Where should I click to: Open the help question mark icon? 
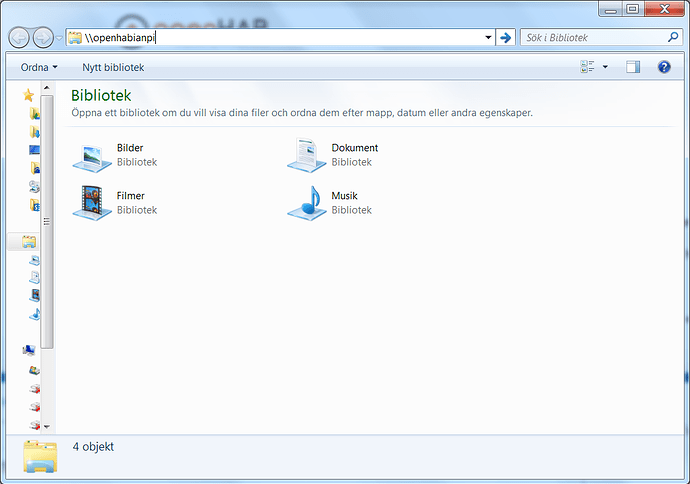[x=663, y=67]
